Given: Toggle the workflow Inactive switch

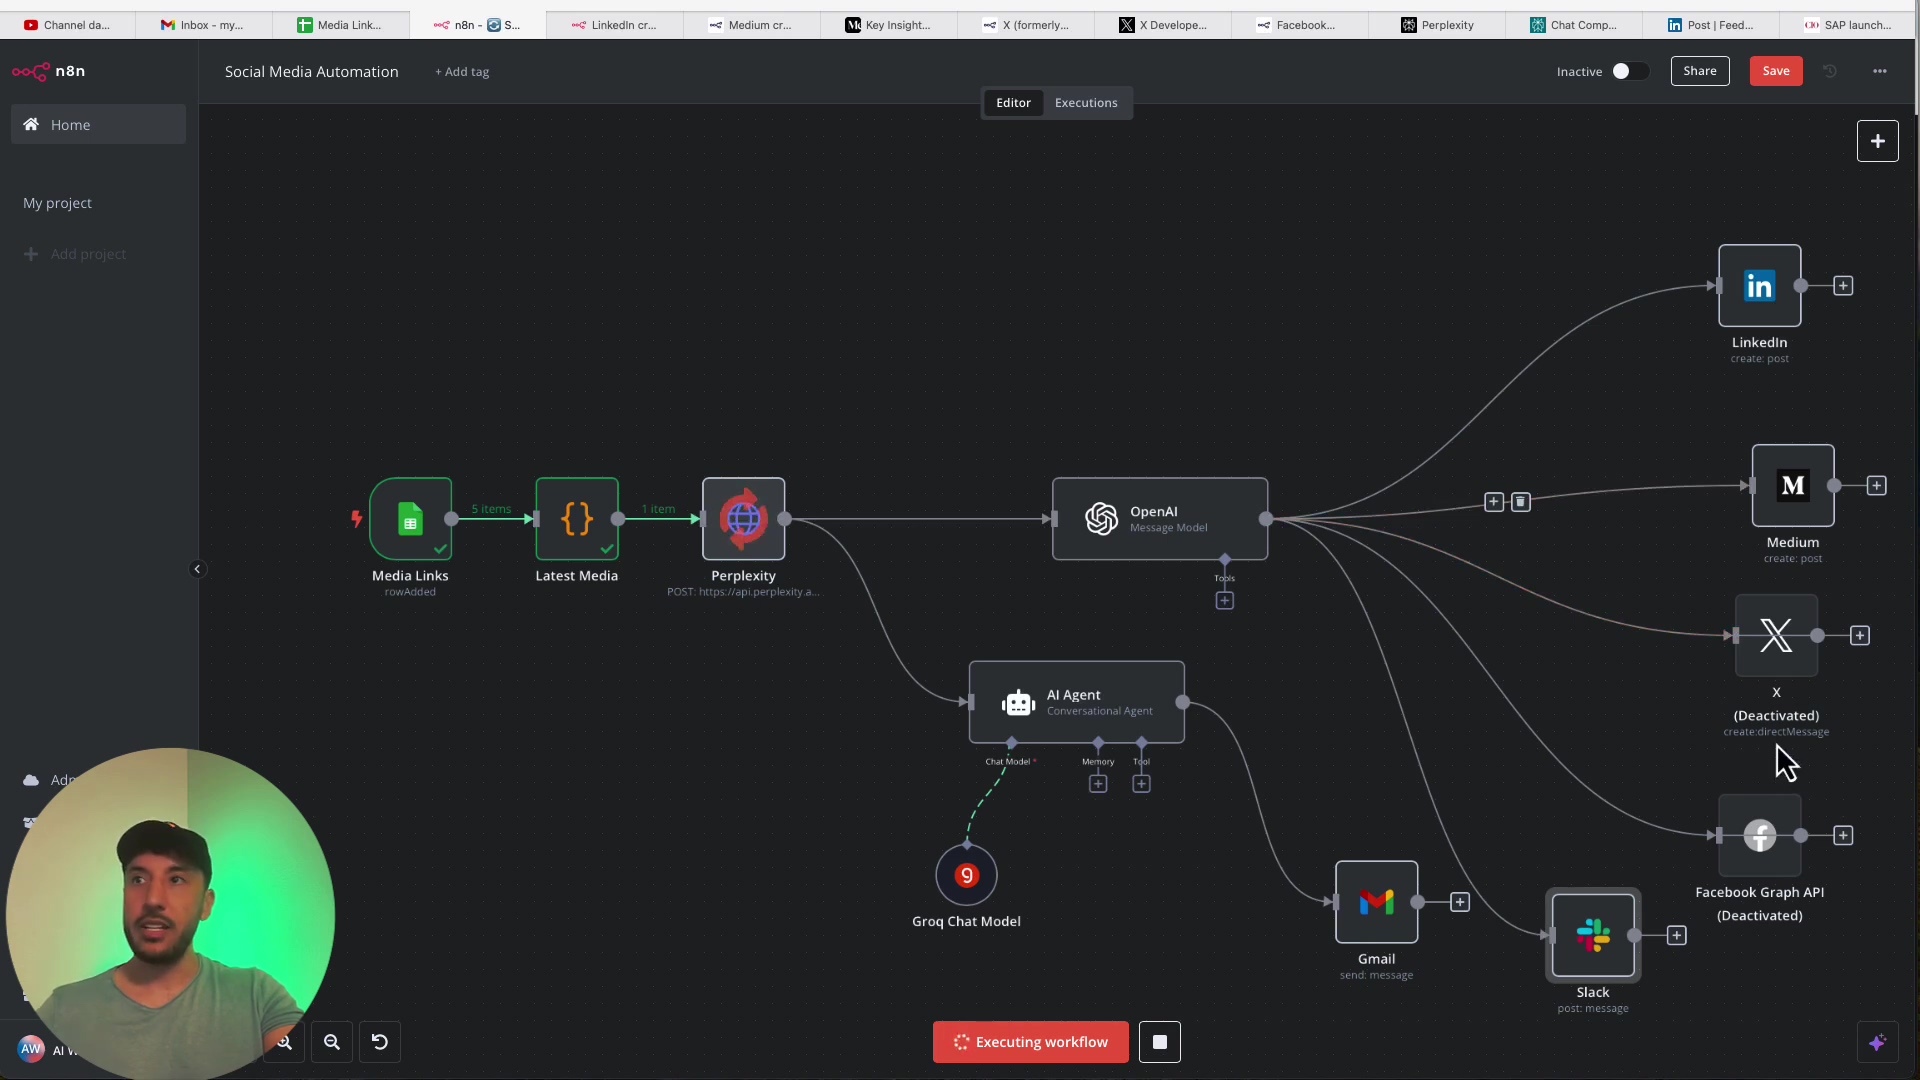Looking at the screenshot, I should click(x=1630, y=71).
